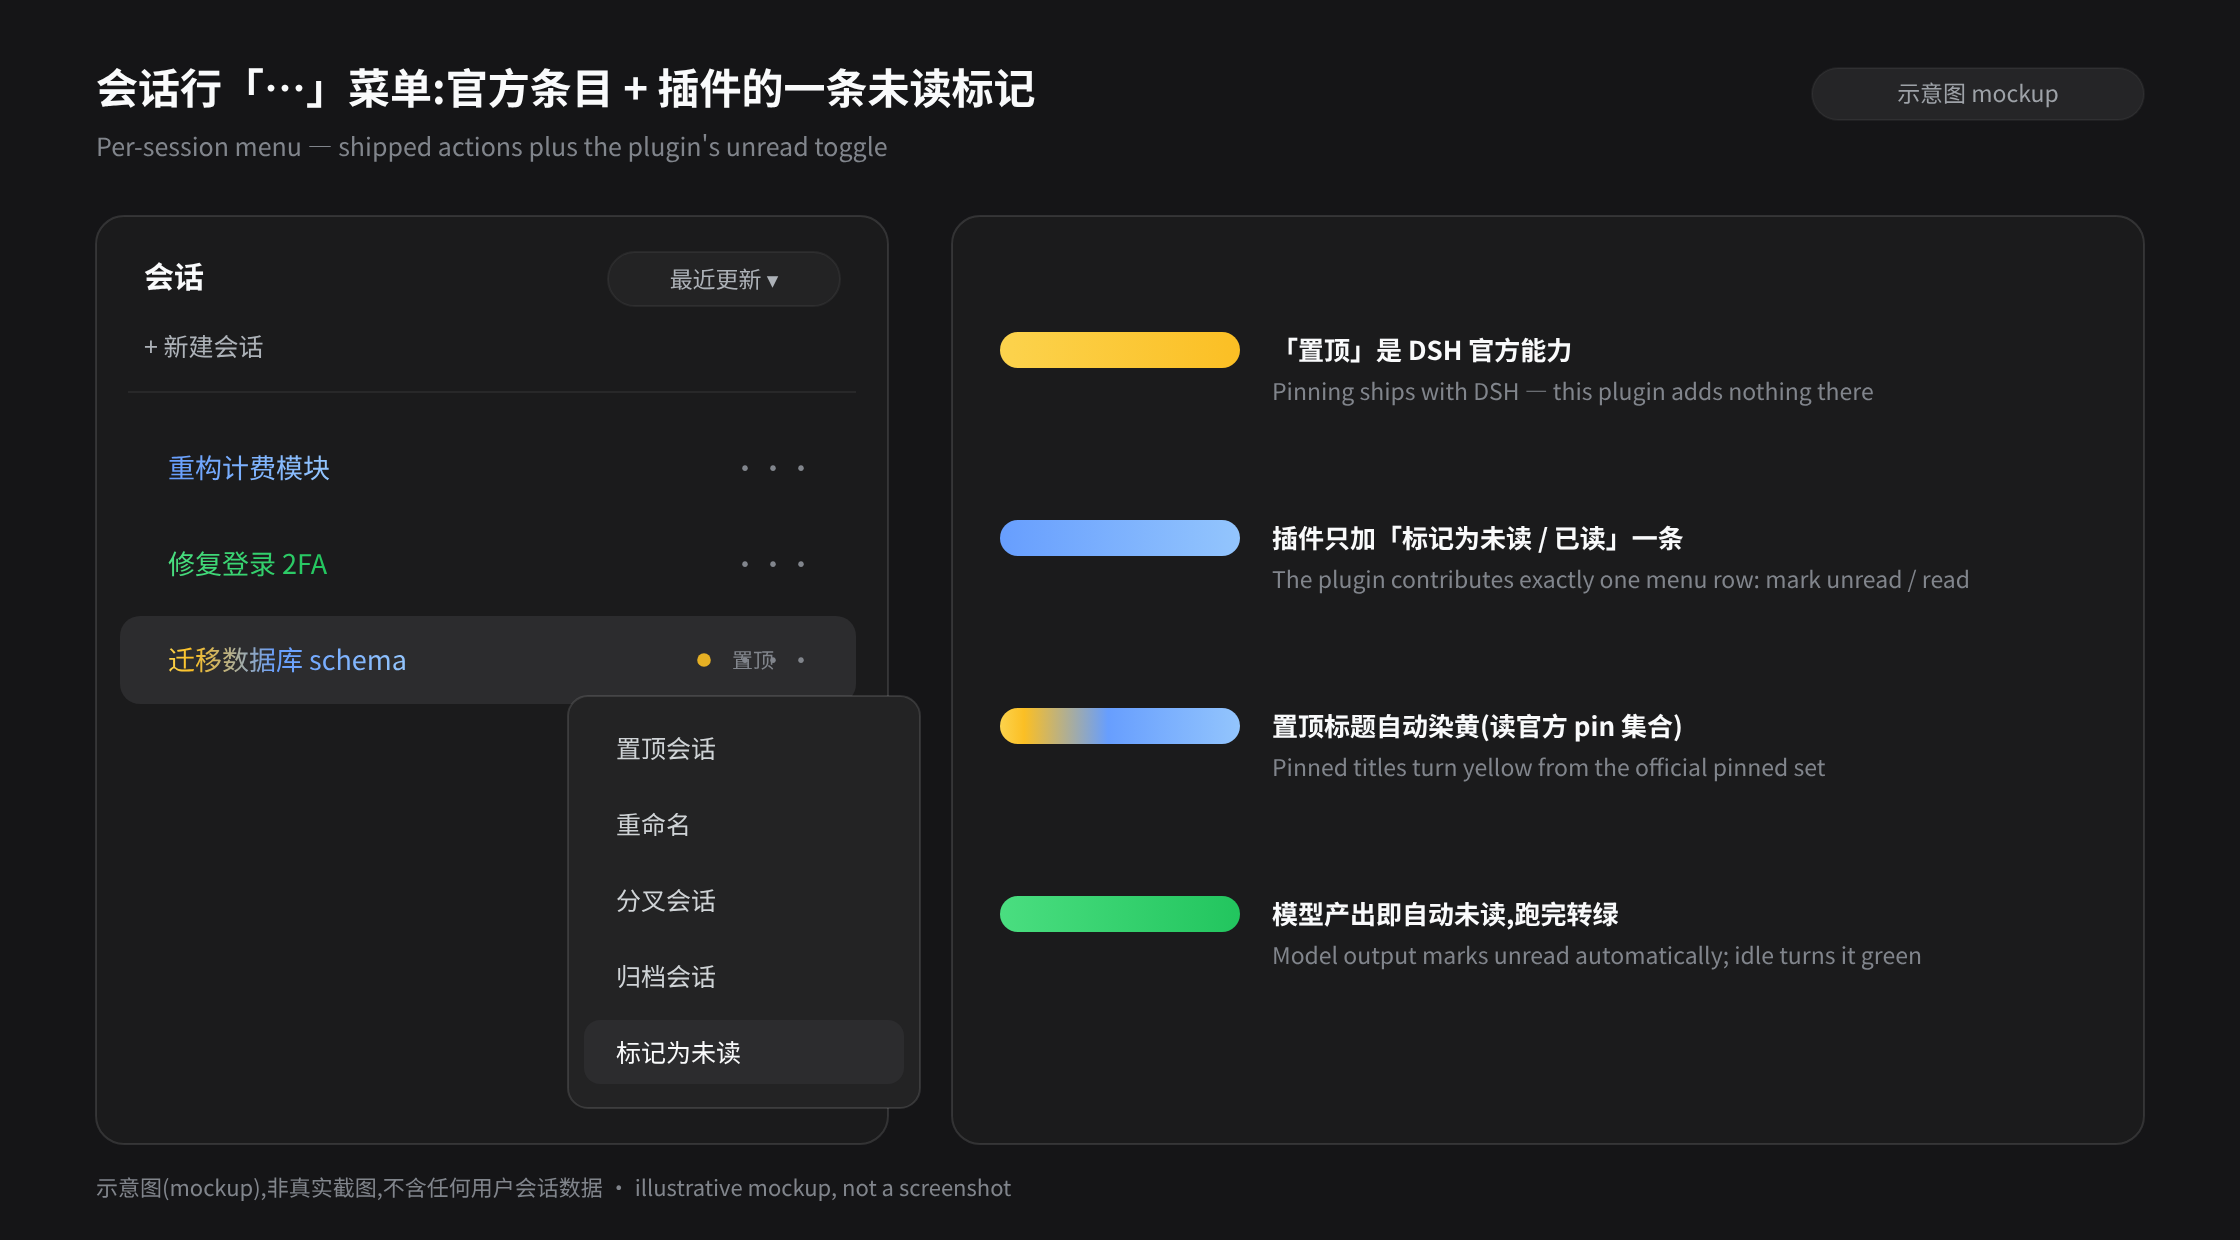Viewport: 2240px width, 1240px height.
Task: Click the green legend bar
Action: (x=1120, y=914)
